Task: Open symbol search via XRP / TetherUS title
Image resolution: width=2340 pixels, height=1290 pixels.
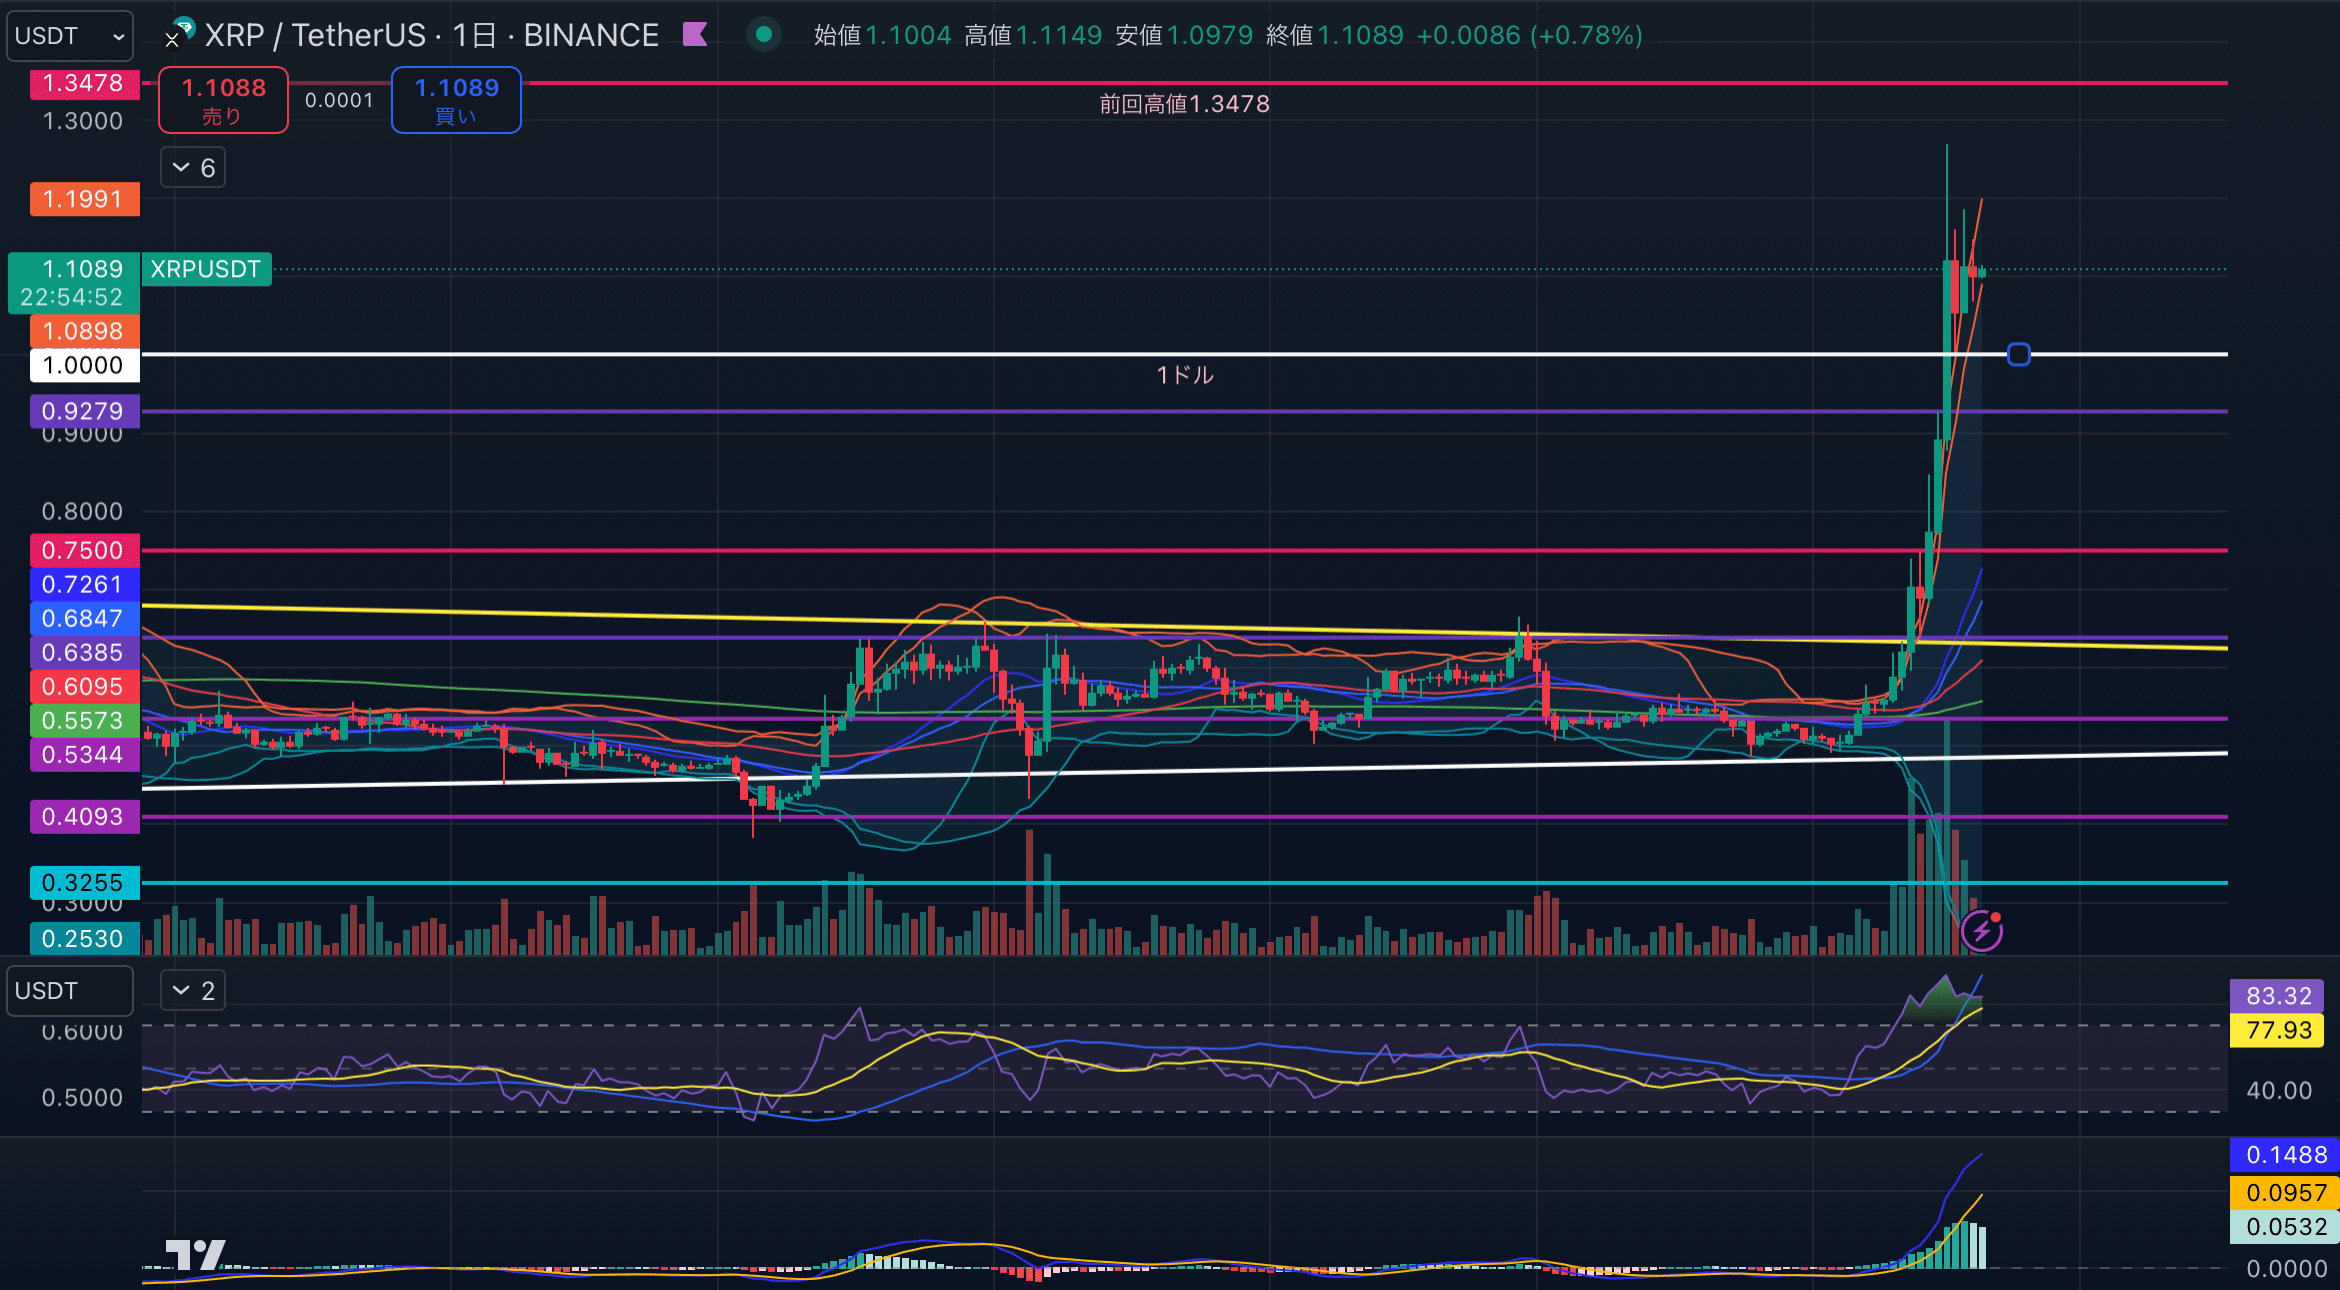Action: [x=316, y=36]
